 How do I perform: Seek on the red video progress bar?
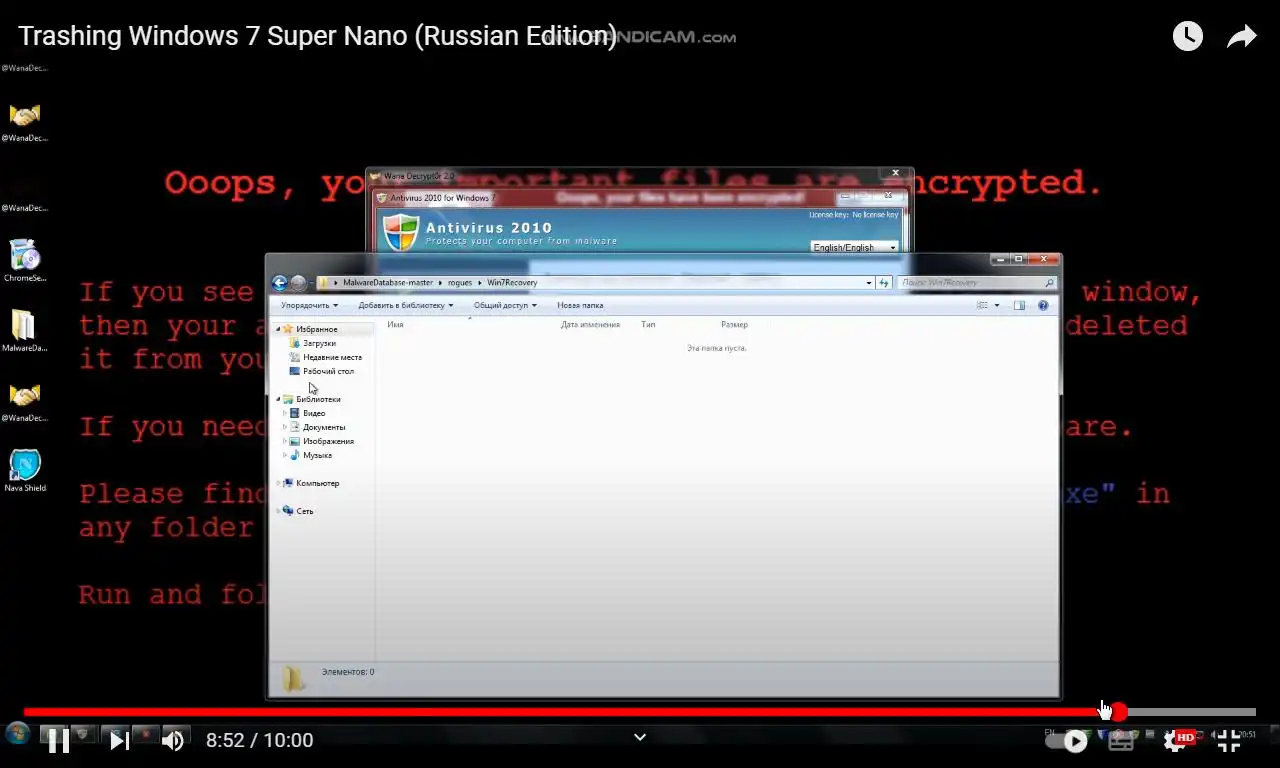tap(640, 712)
